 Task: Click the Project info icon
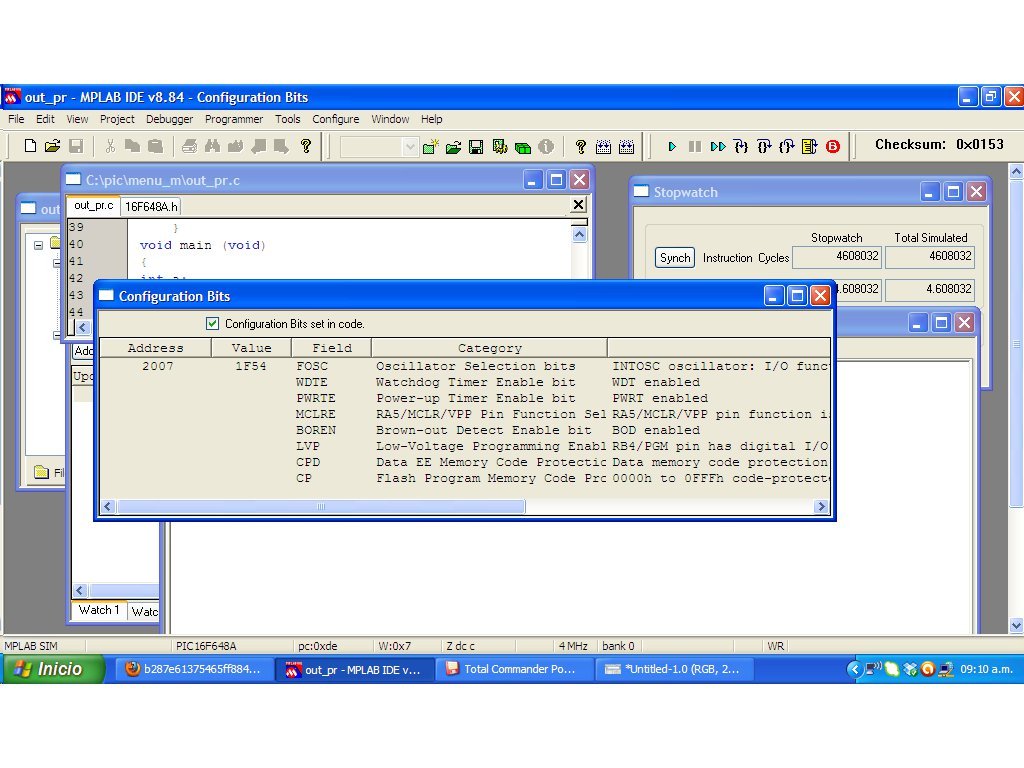546,146
